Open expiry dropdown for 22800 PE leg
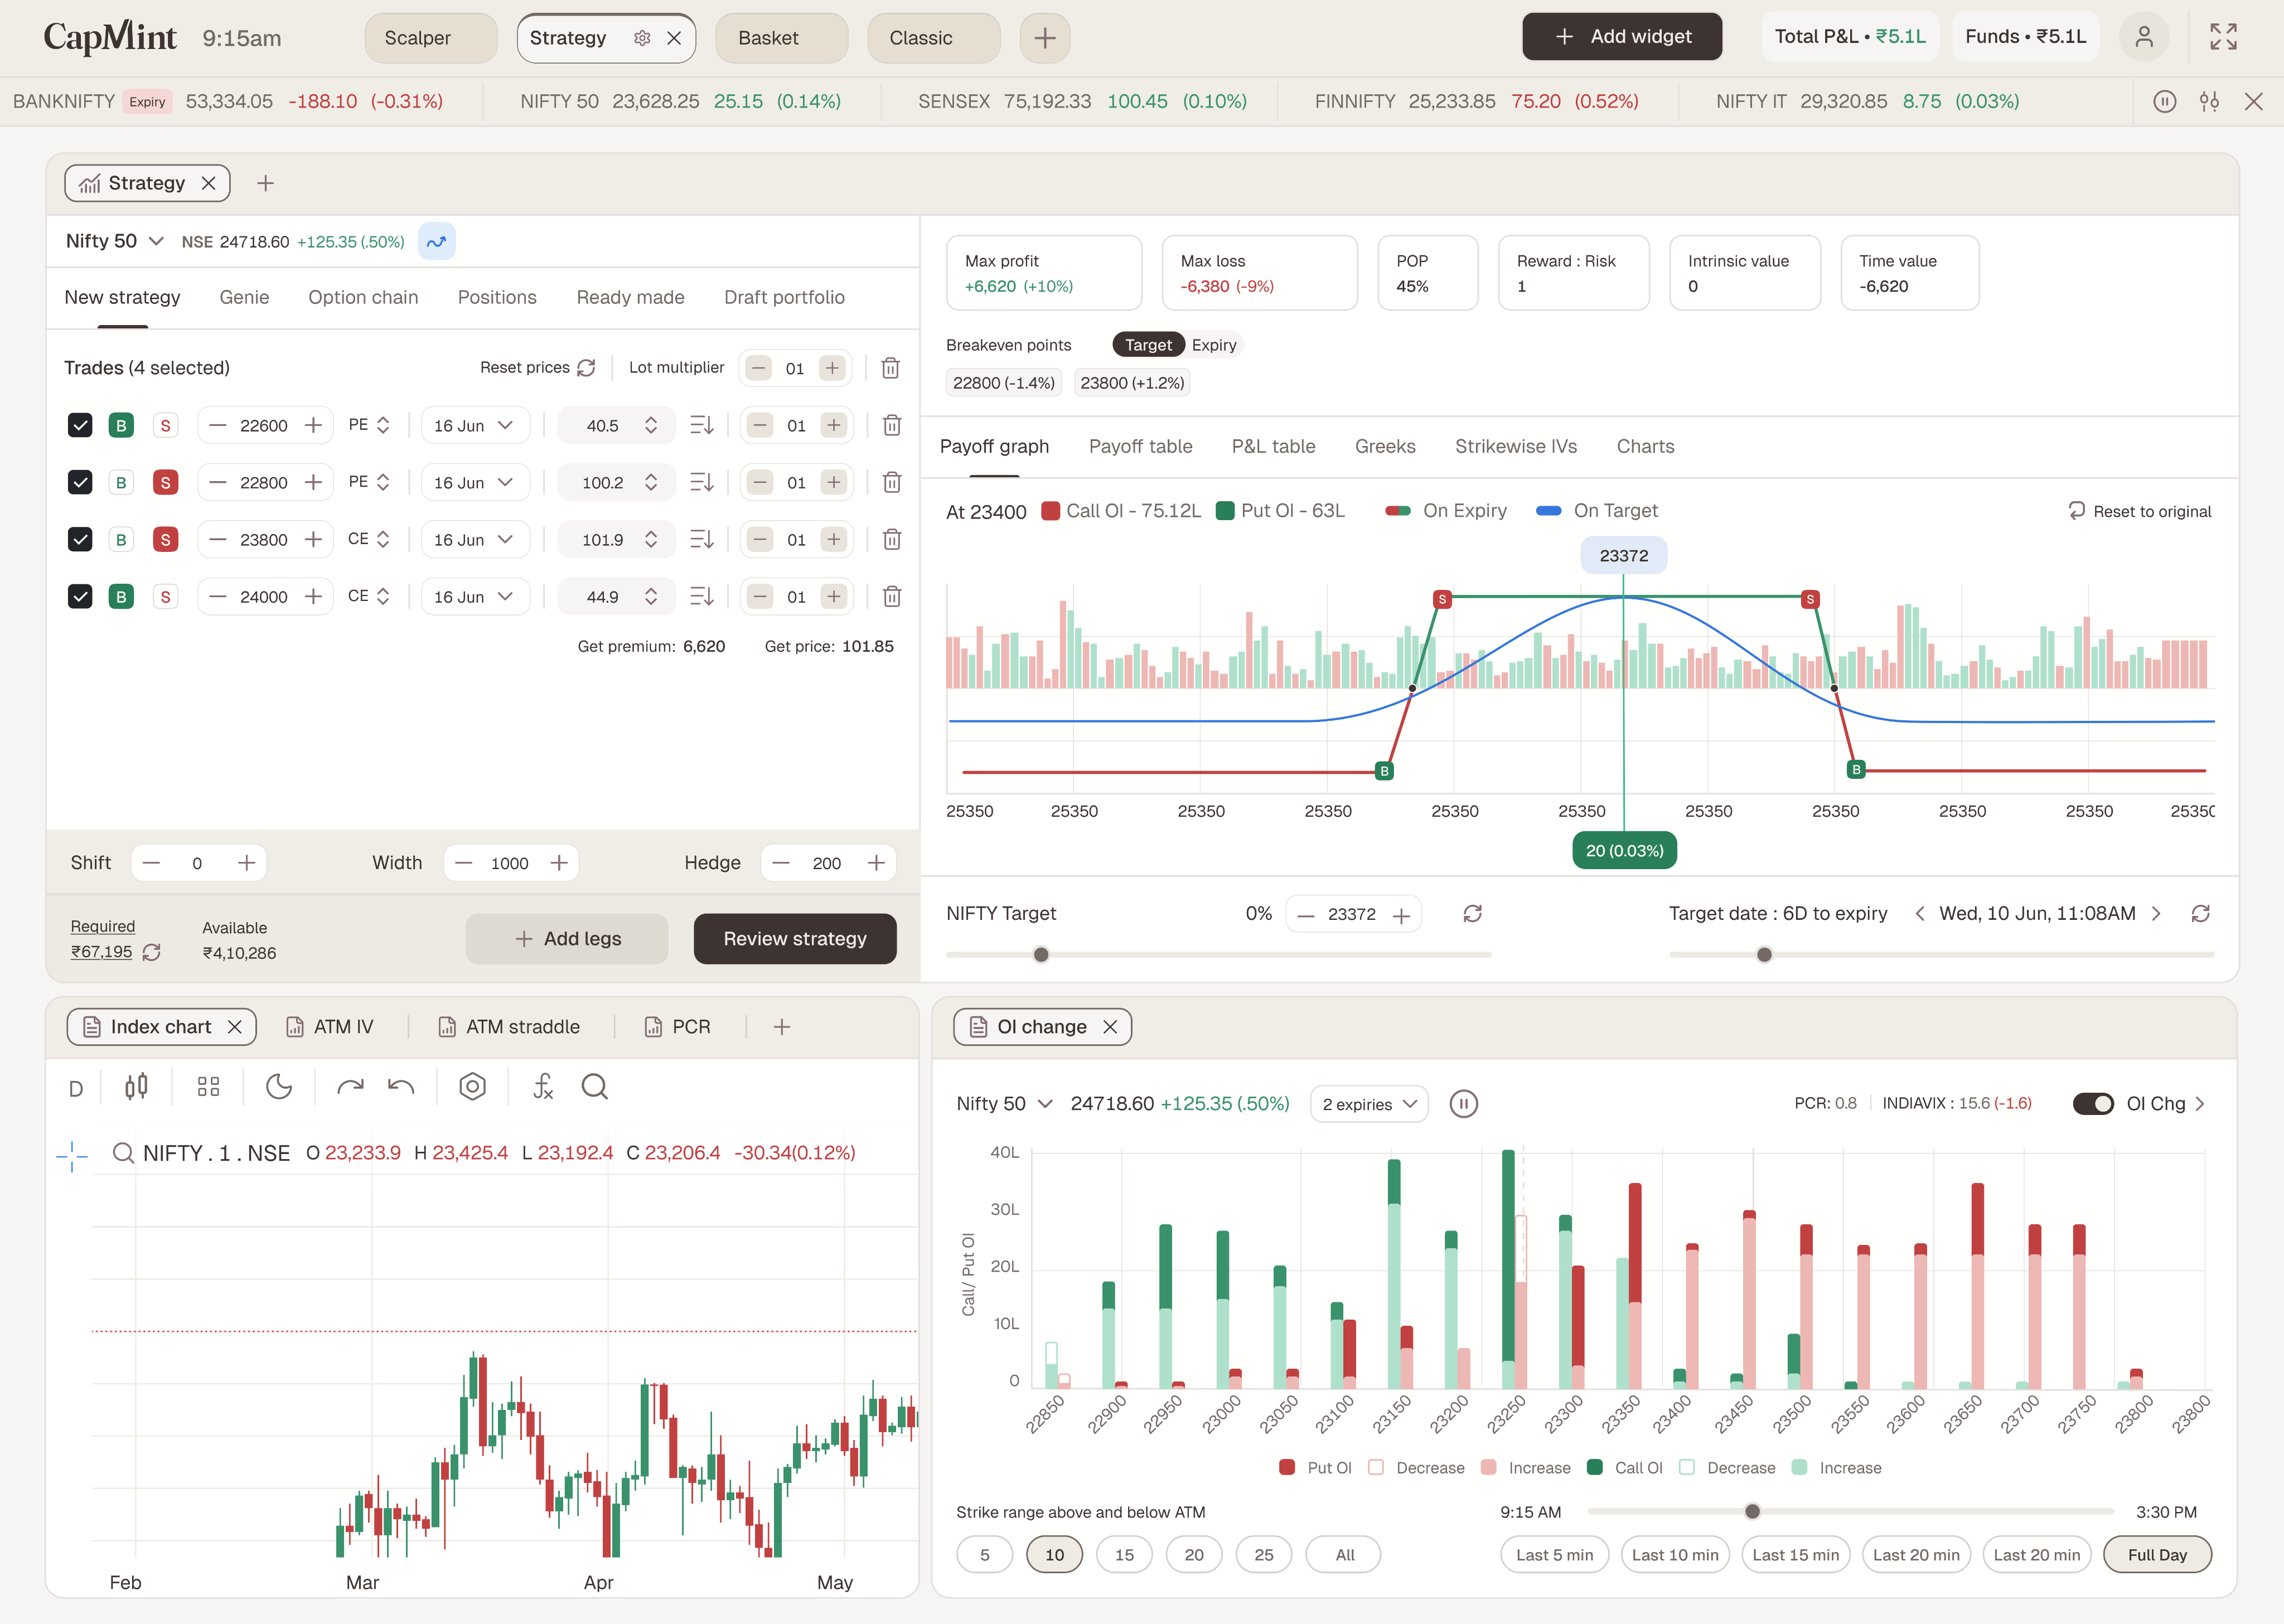Viewport: 2284px width, 1624px height. click(x=474, y=482)
